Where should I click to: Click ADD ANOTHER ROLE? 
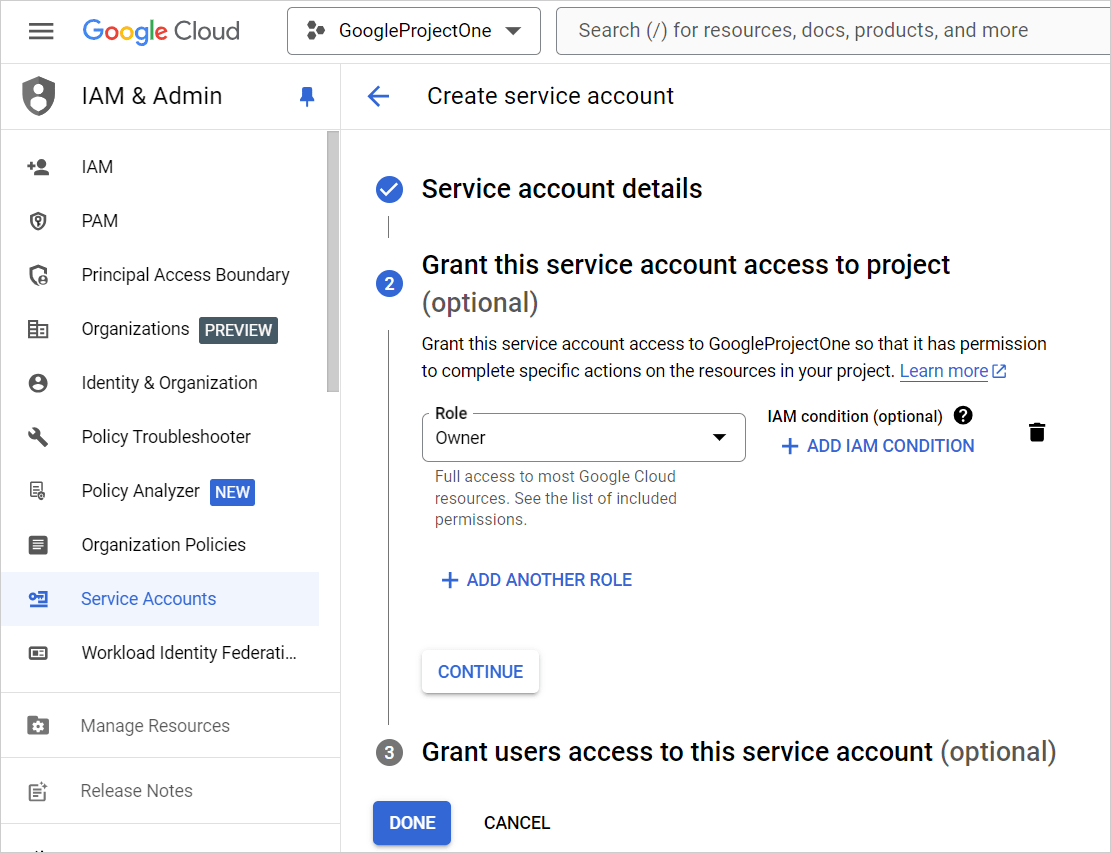click(x=536, y=580)
